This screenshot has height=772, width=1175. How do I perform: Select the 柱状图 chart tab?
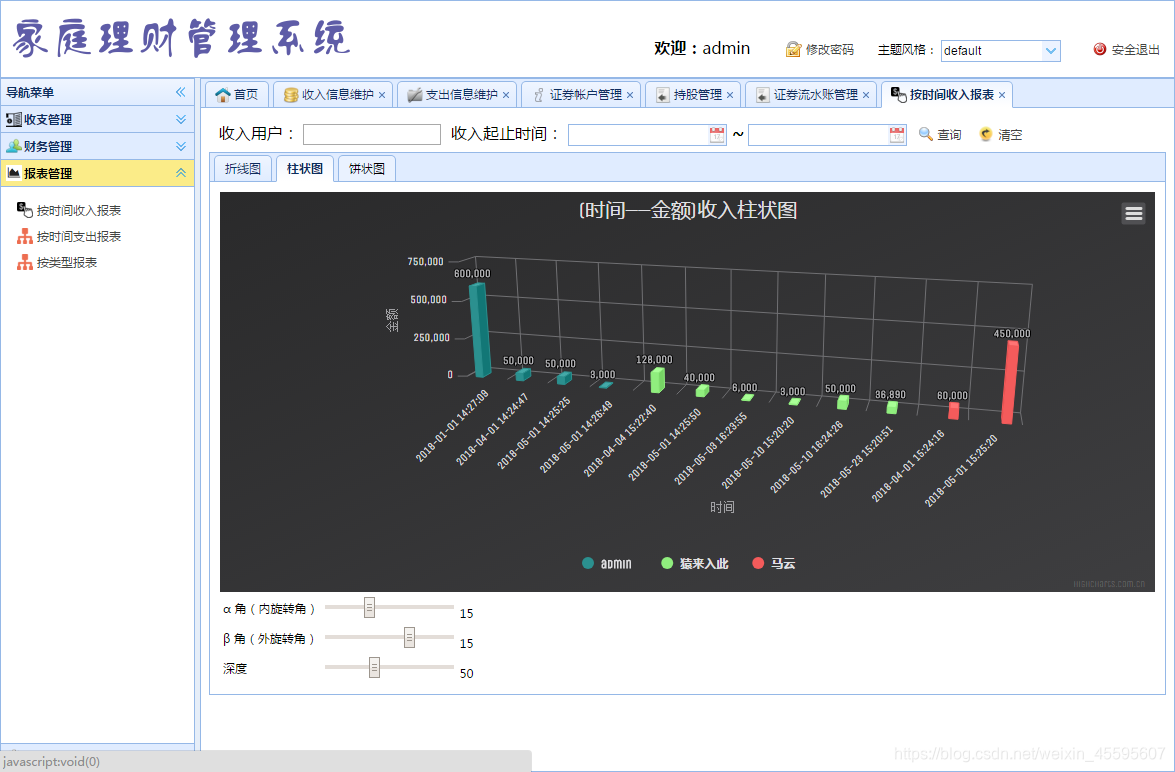tap(305, 169)
